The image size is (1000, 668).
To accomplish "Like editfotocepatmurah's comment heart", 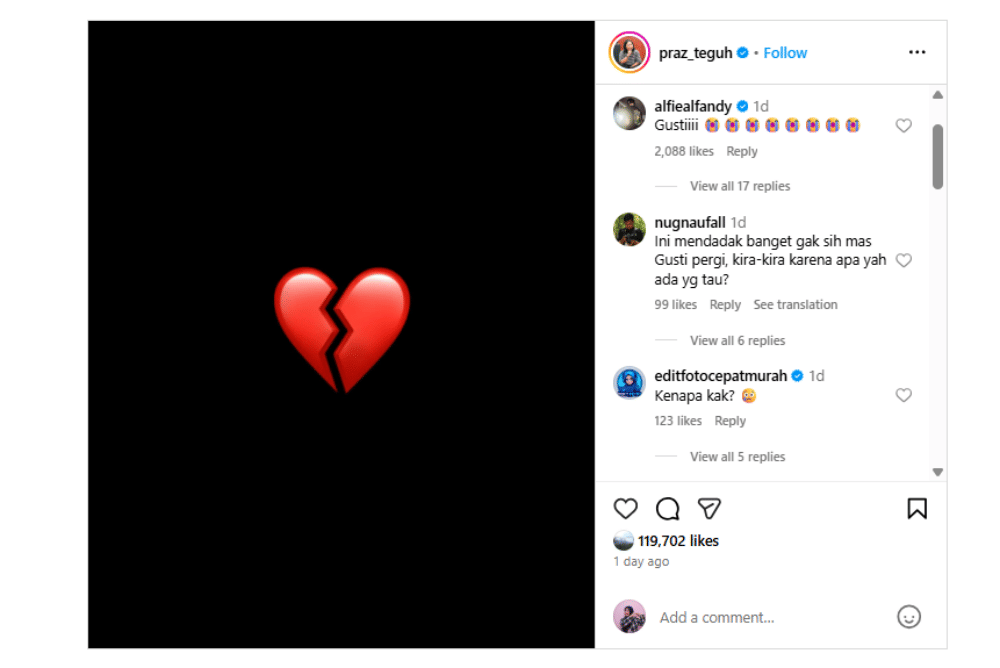I will point(903,395).
